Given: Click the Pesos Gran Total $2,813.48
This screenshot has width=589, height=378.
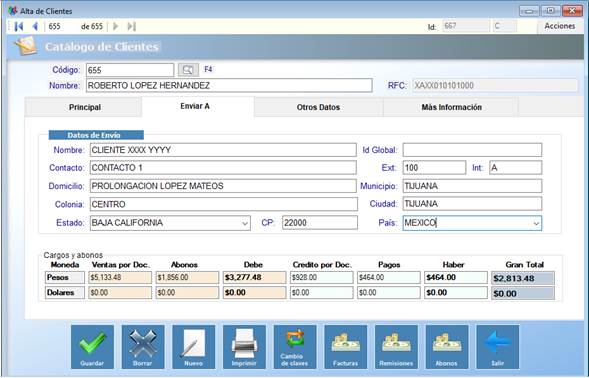Looking at the screenshot, I should coord(523,278).
